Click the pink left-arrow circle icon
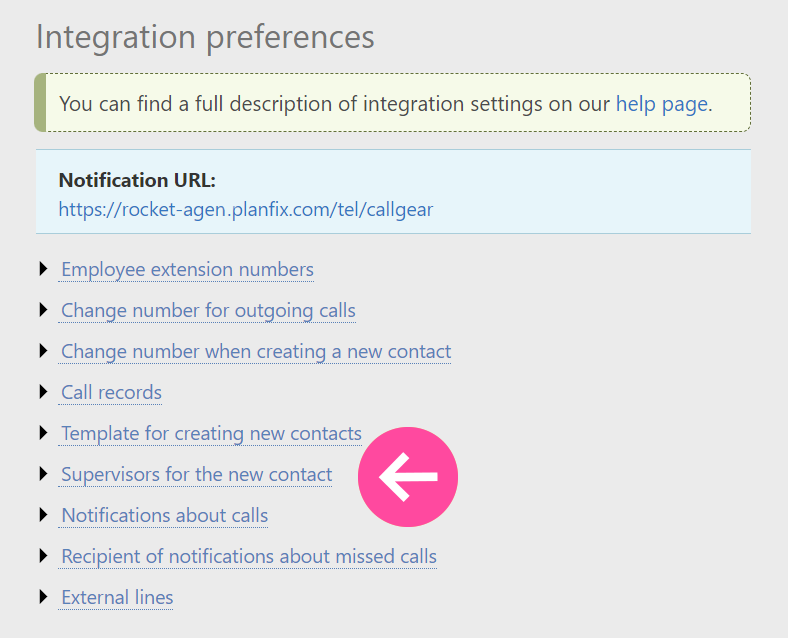 coord(408,477)
